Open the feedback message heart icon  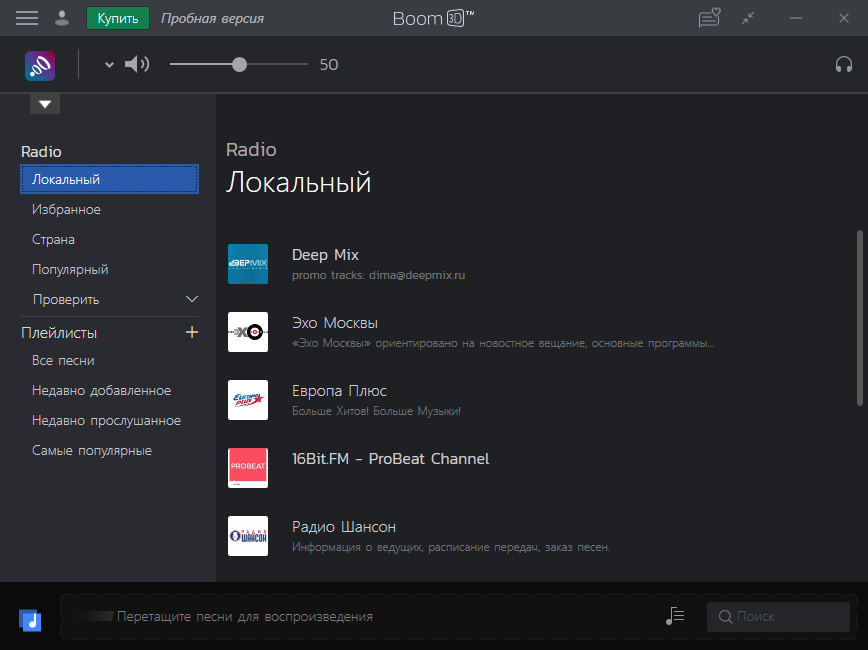click(709, 18)
